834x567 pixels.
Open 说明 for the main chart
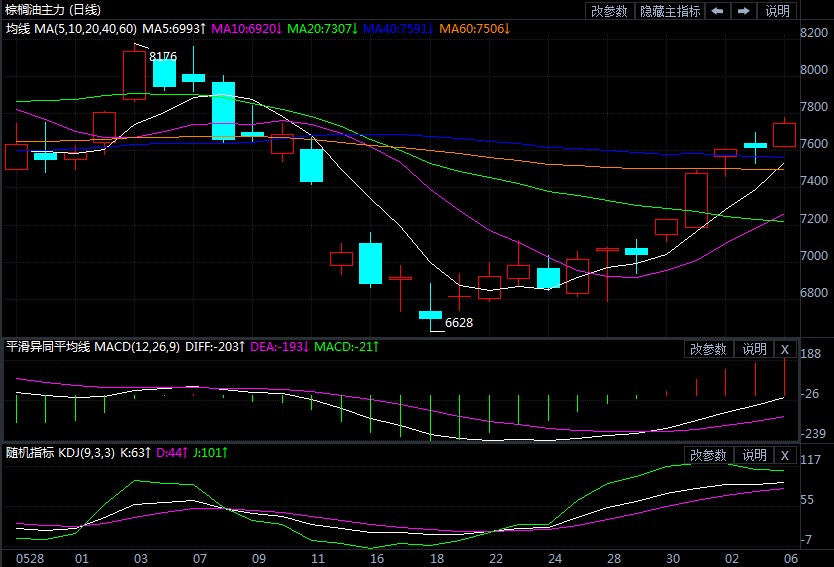click(x=777, y=11)
